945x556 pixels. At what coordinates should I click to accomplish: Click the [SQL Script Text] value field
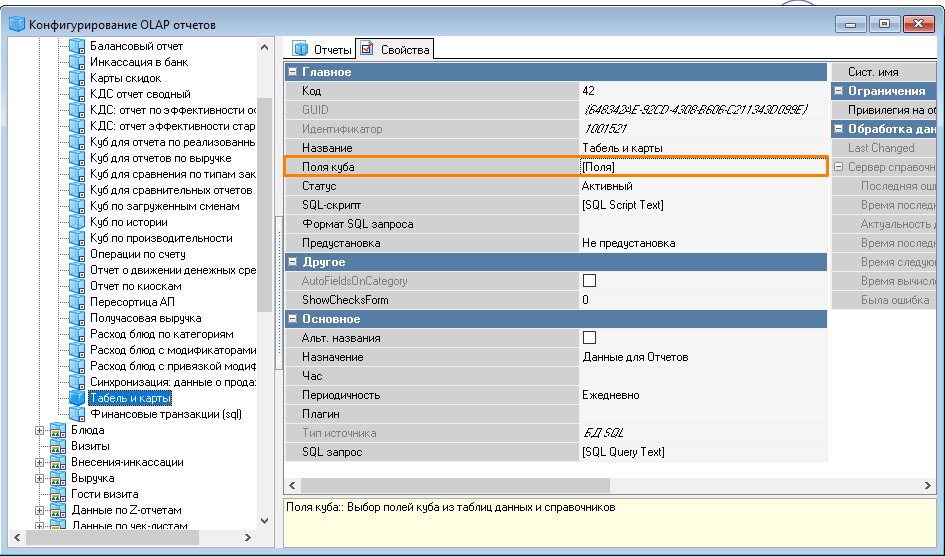(x=702, y=205)
